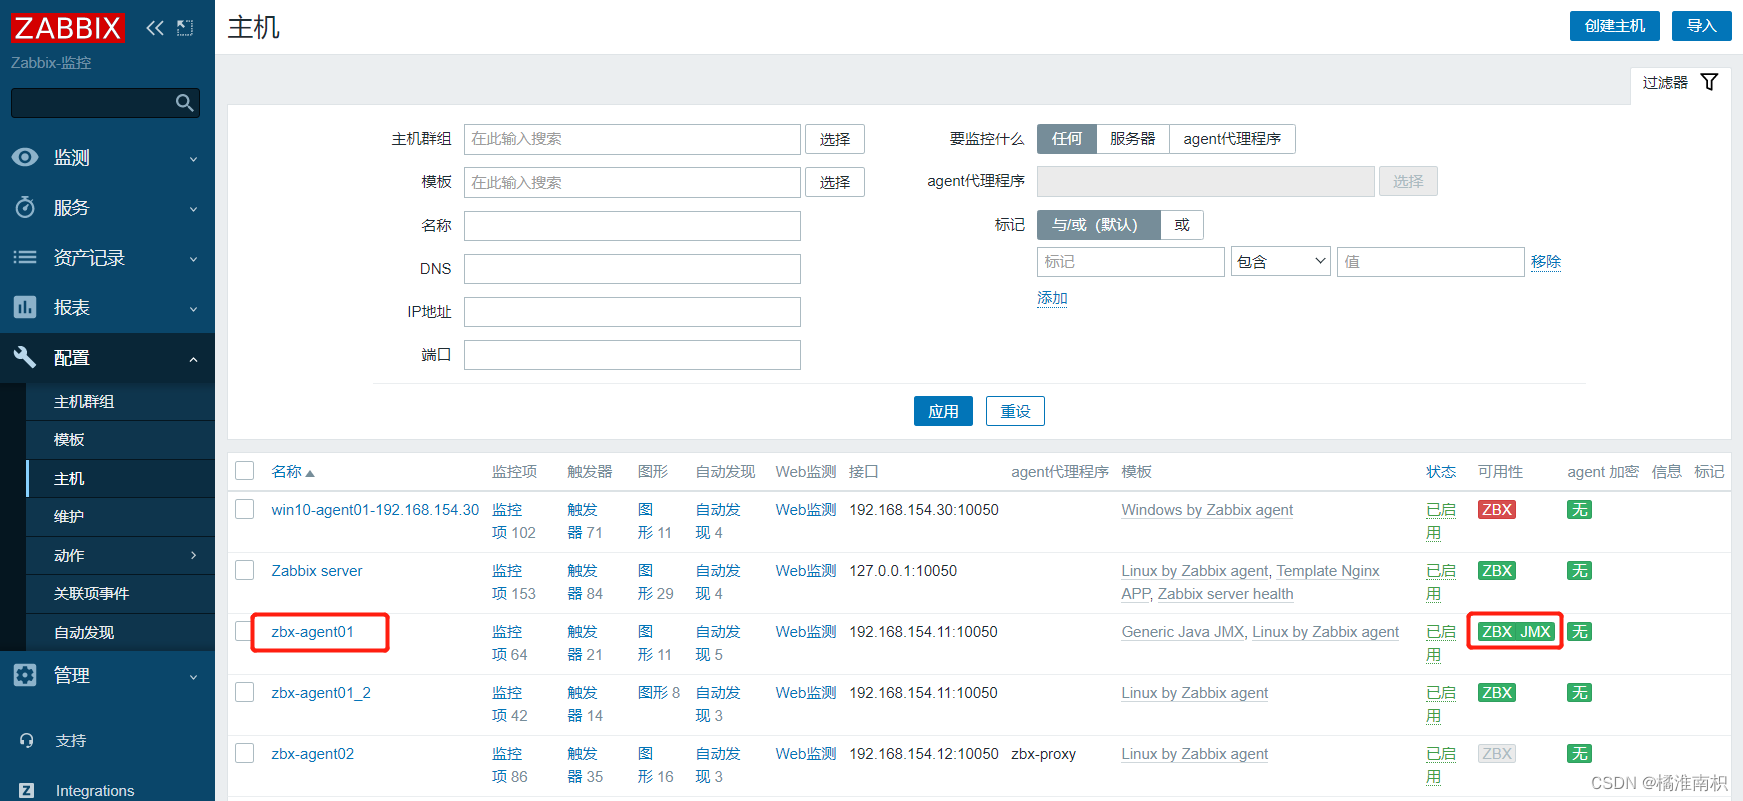This screenshot has height=801, width=1743.
Task: Click the 应用 filter button
Action: tap(943, 411)
